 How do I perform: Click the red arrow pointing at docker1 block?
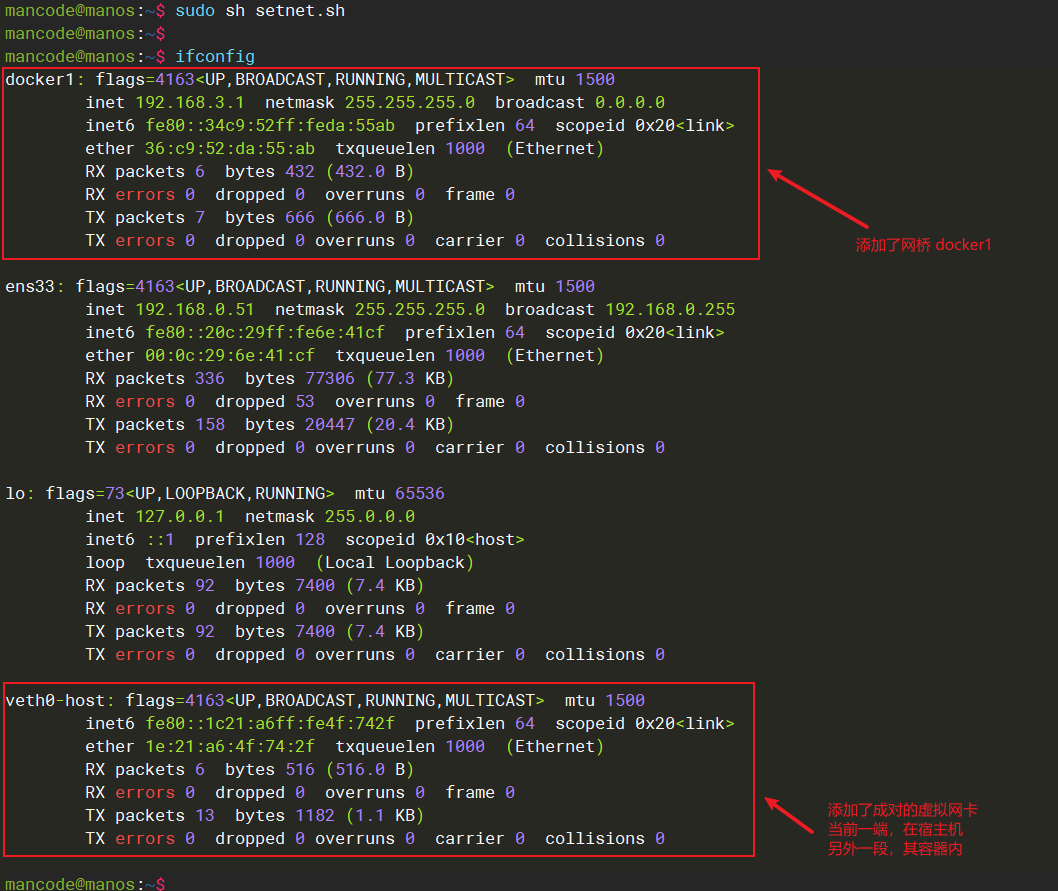(x=818, y=198)
